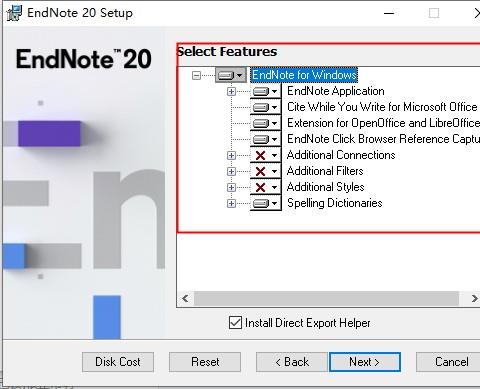The width and height of the screenshot is (480, 389).
Task: Click the Reset button
Action: 205,362
